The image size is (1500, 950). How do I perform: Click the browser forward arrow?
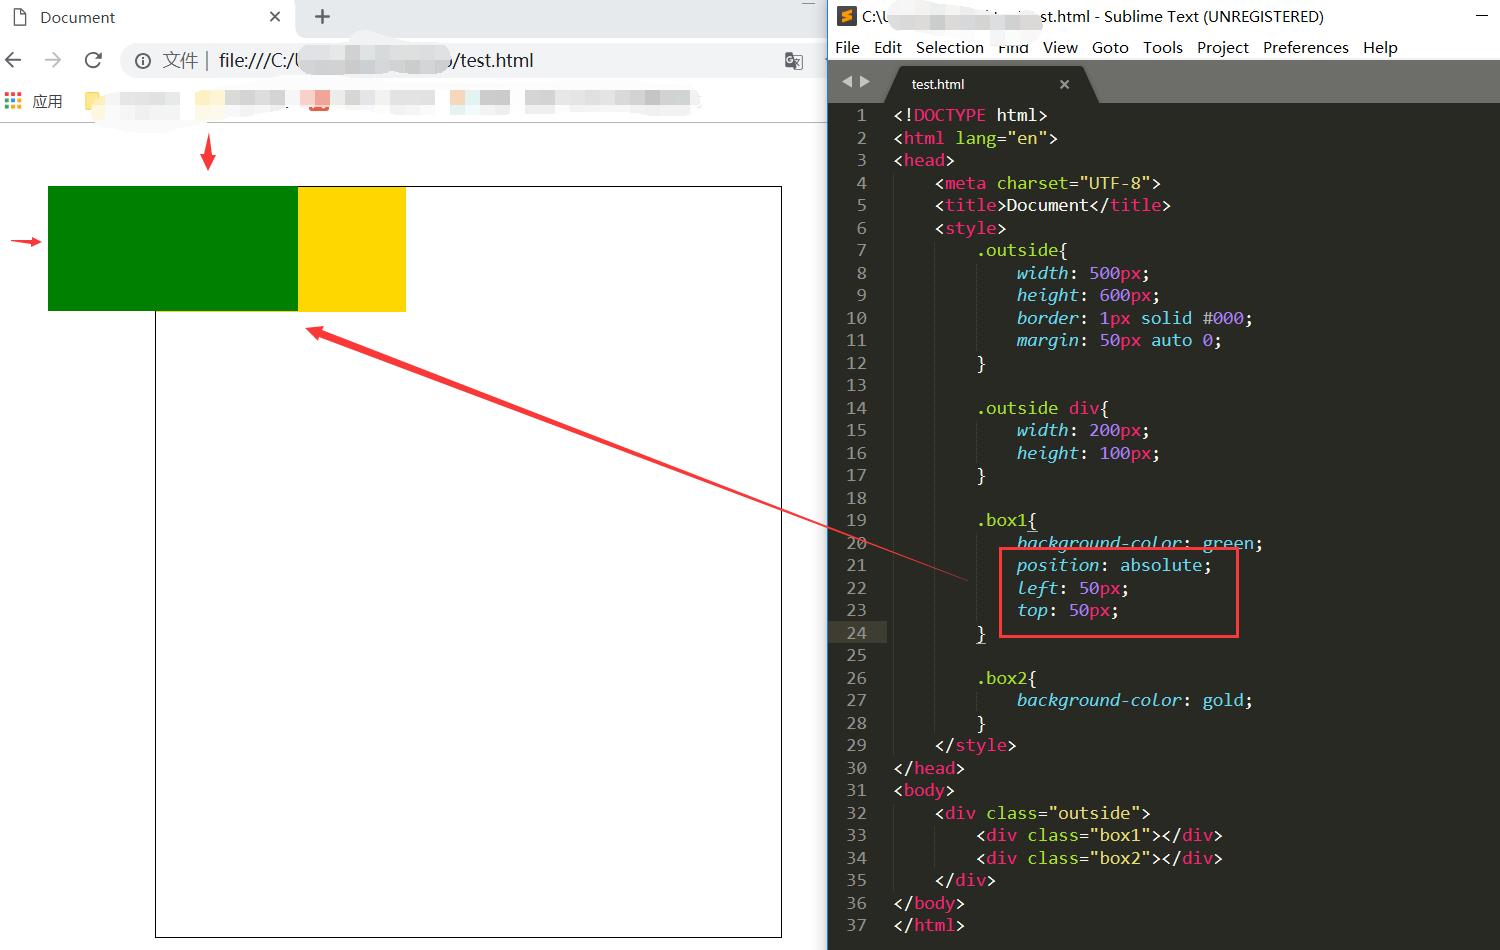[53, 60]
